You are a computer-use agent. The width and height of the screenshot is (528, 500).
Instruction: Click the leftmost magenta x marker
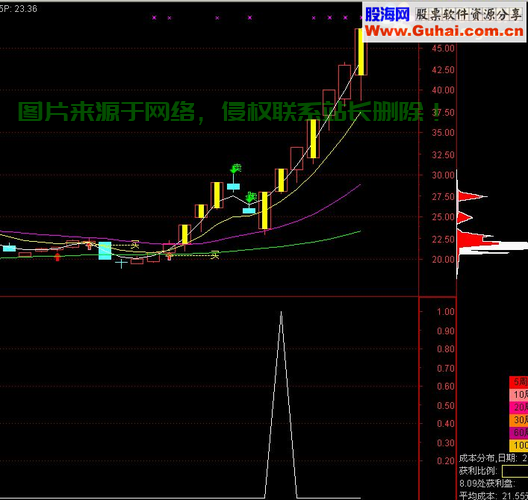(154, 18)
